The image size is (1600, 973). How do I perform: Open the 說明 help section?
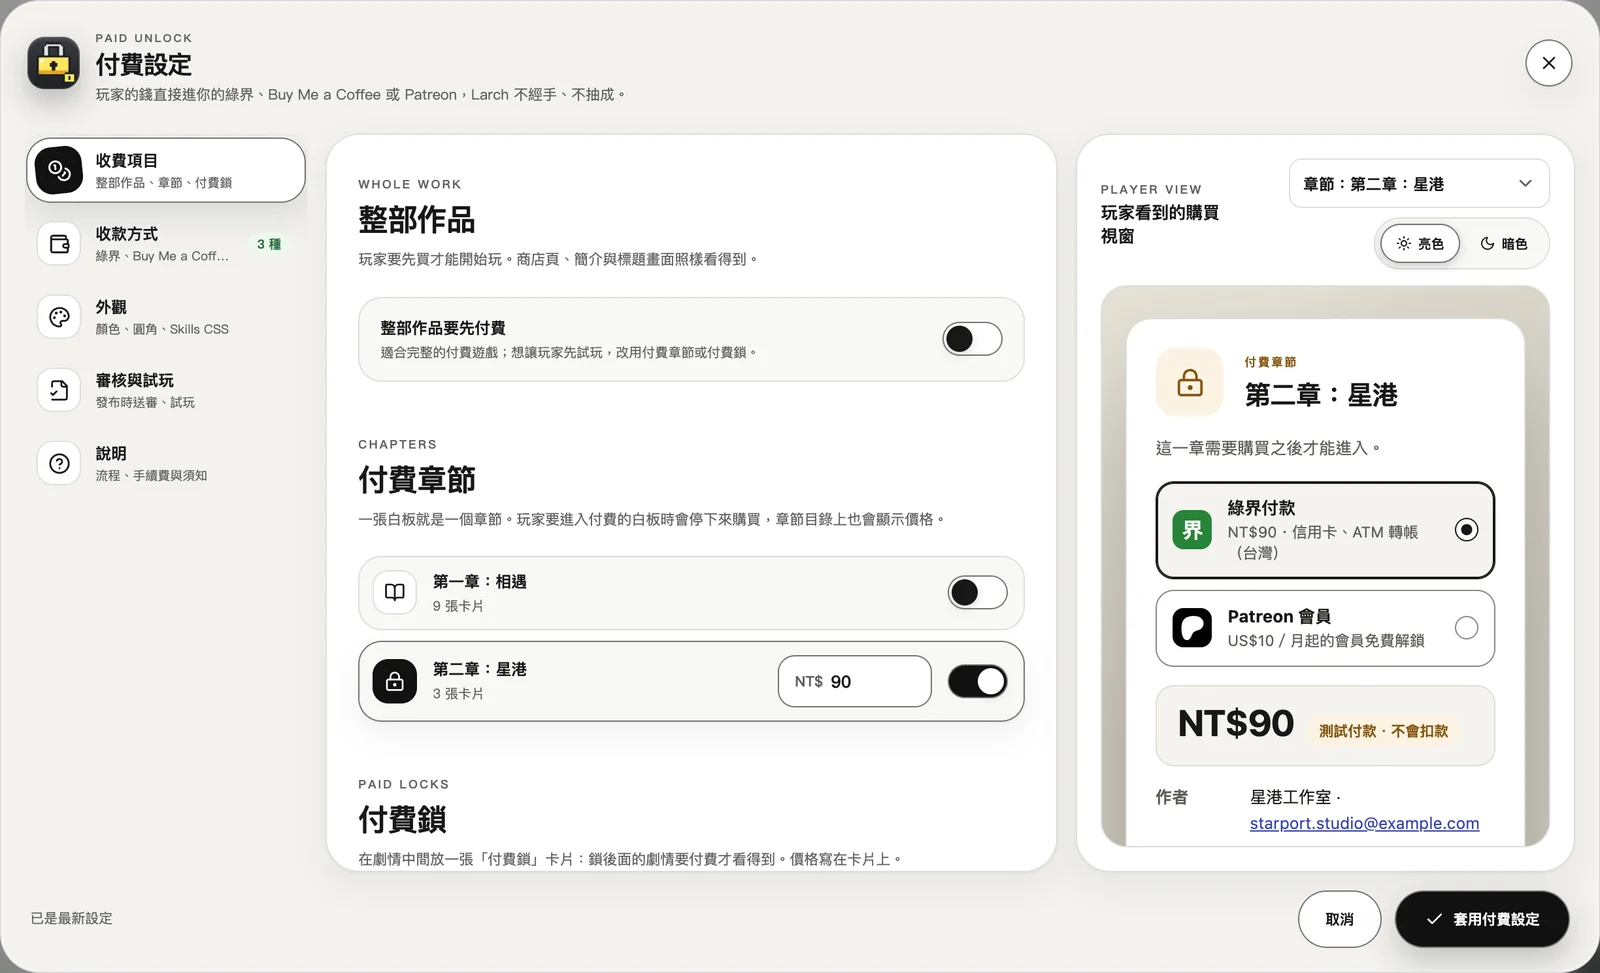pyautogui.click(x=166, y=463)
